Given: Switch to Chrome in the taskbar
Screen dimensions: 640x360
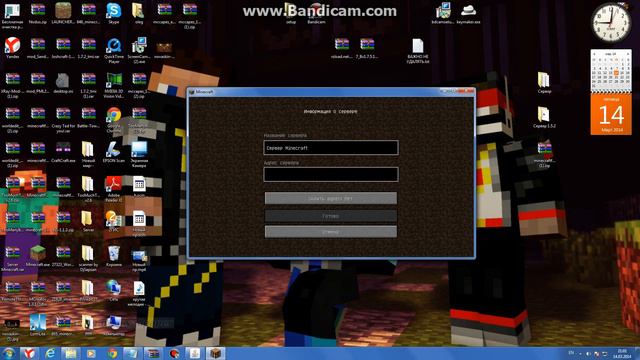Looking at the screenshot, I should click(112, 353).
